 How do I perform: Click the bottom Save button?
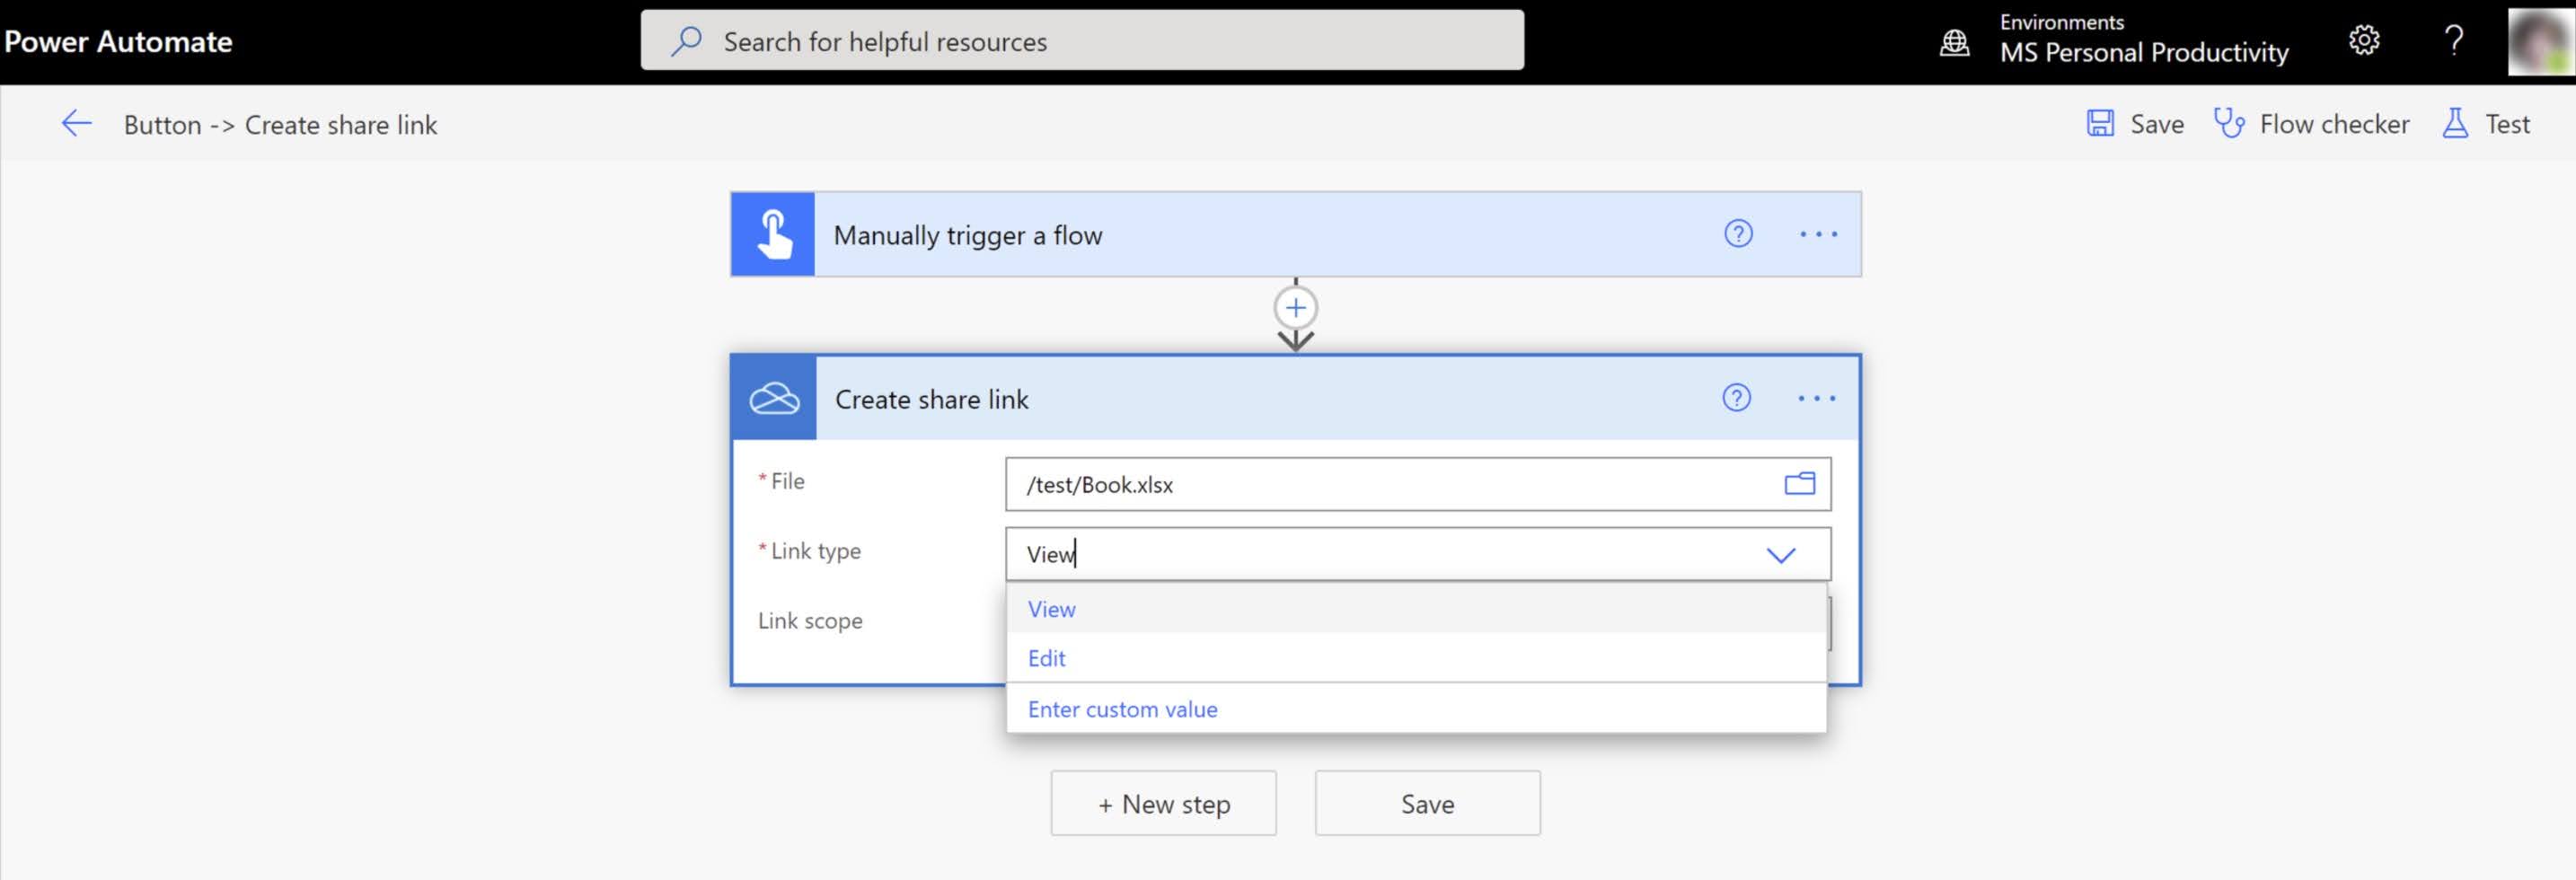pos(1427,803)
